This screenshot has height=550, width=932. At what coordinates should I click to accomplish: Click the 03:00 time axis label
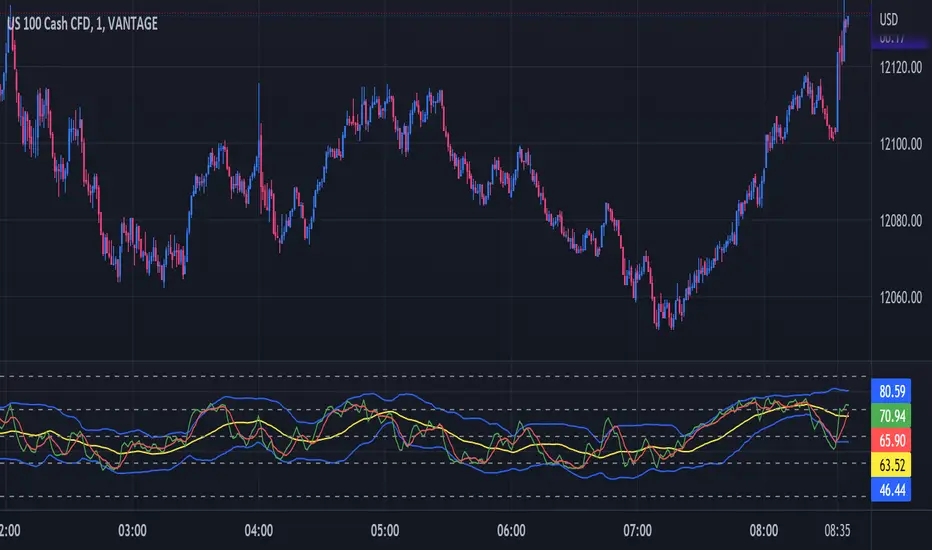pos(132,530)
